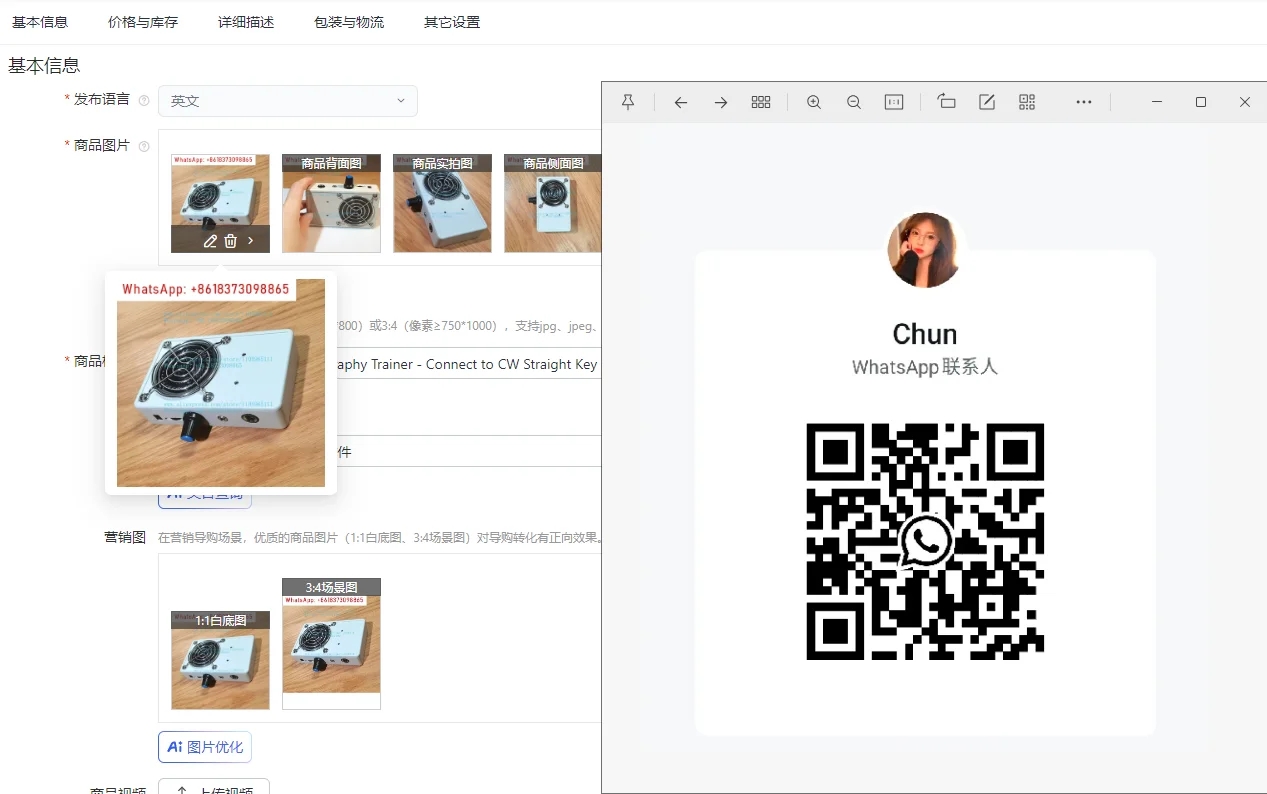Zoom in on the QR code image
1267x794 pixels.
[x=814, y=102]
